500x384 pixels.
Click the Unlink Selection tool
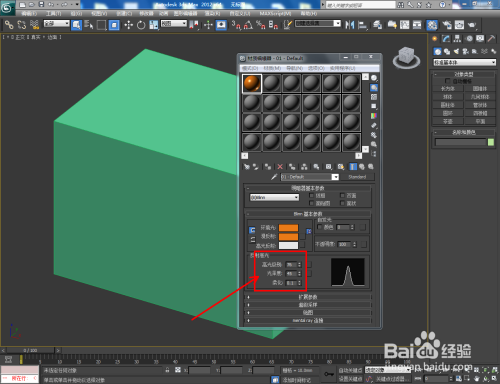pos(22,25)
